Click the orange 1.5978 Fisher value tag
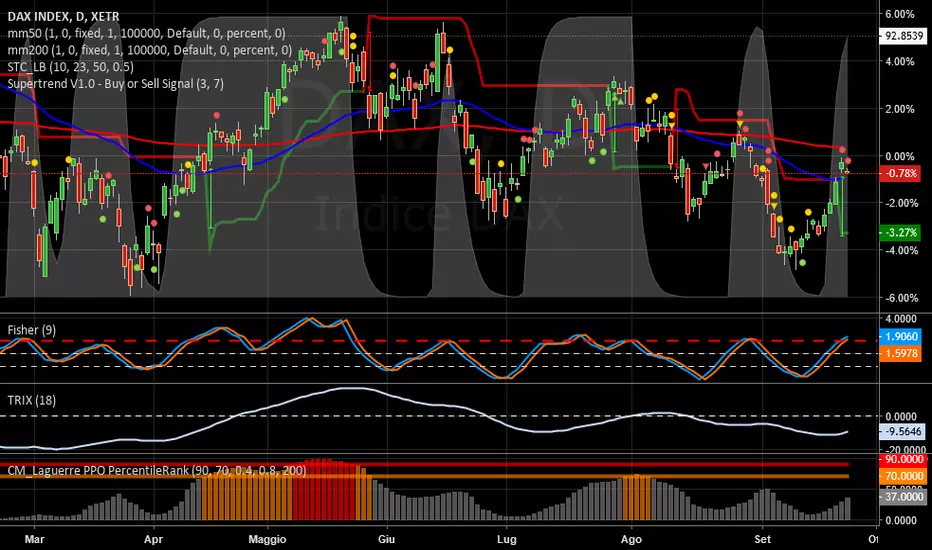Image resolution: width=932 pixels, height=550 pixels. (900, 353)
